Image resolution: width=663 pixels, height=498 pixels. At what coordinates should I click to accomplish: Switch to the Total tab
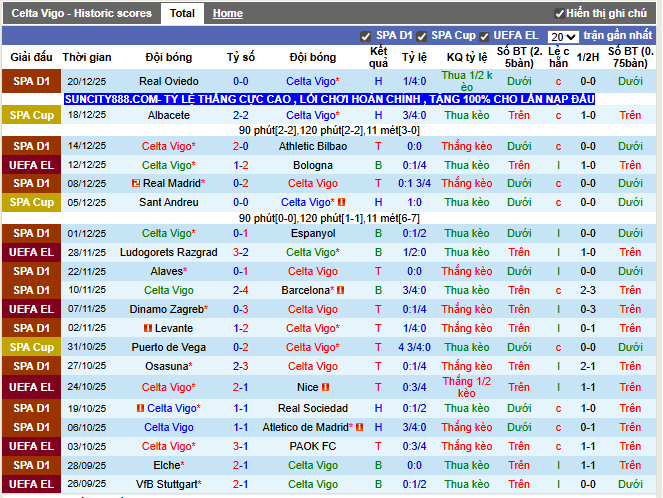[182, 14]
